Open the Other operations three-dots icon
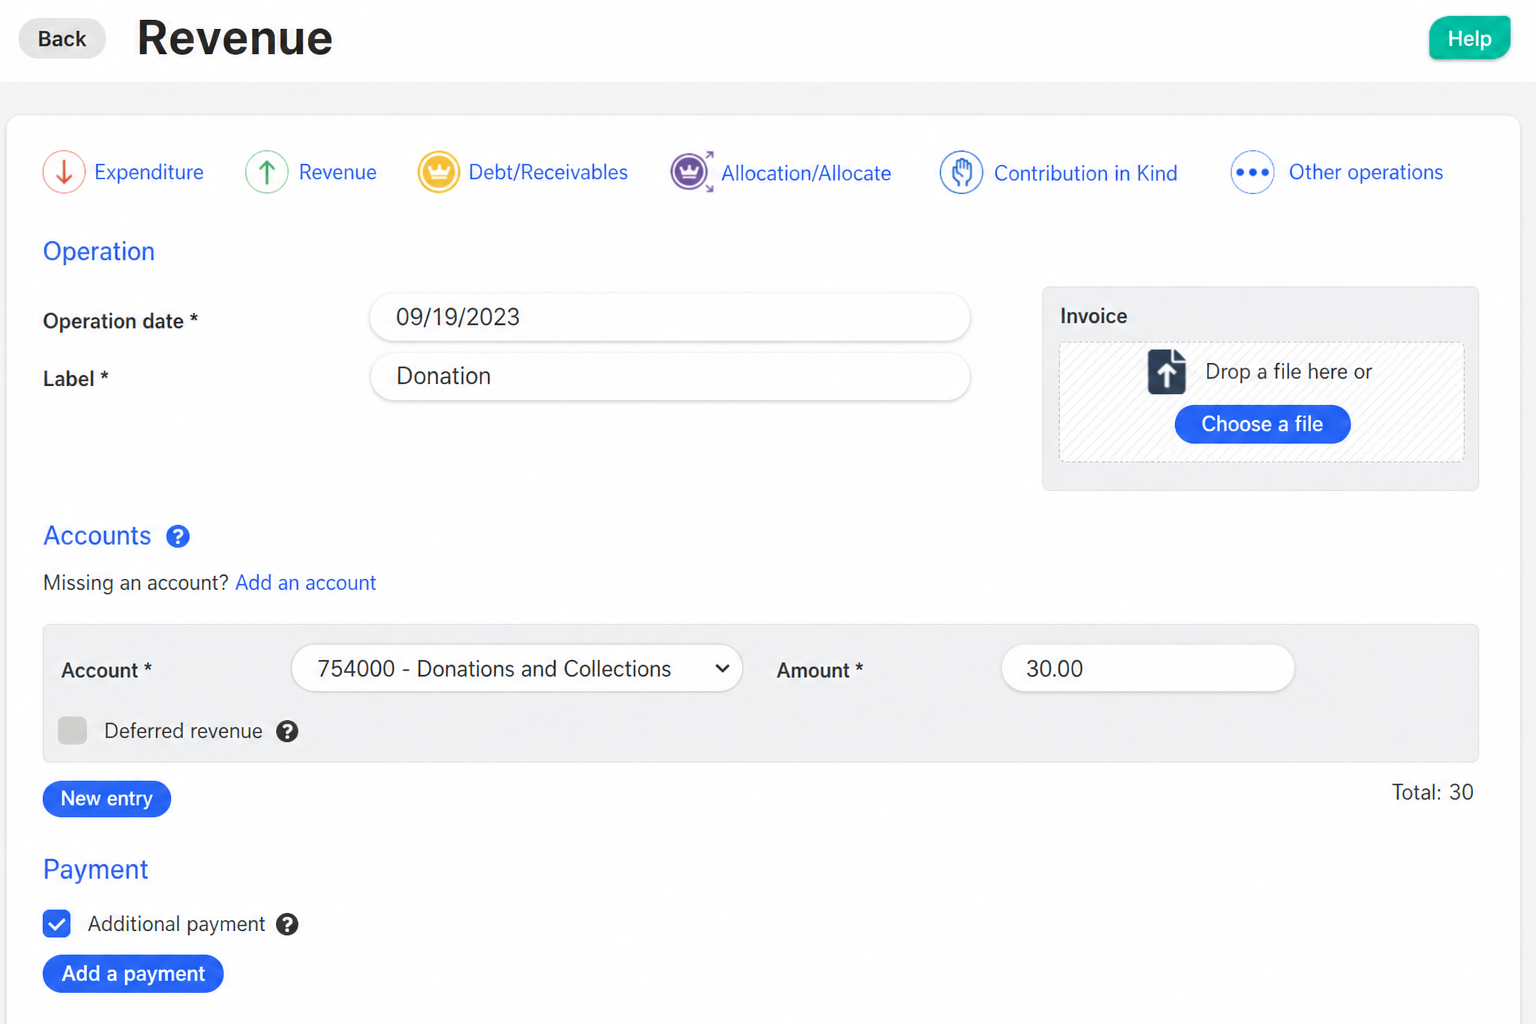 pyautogui.click(x=1252, y=172)
